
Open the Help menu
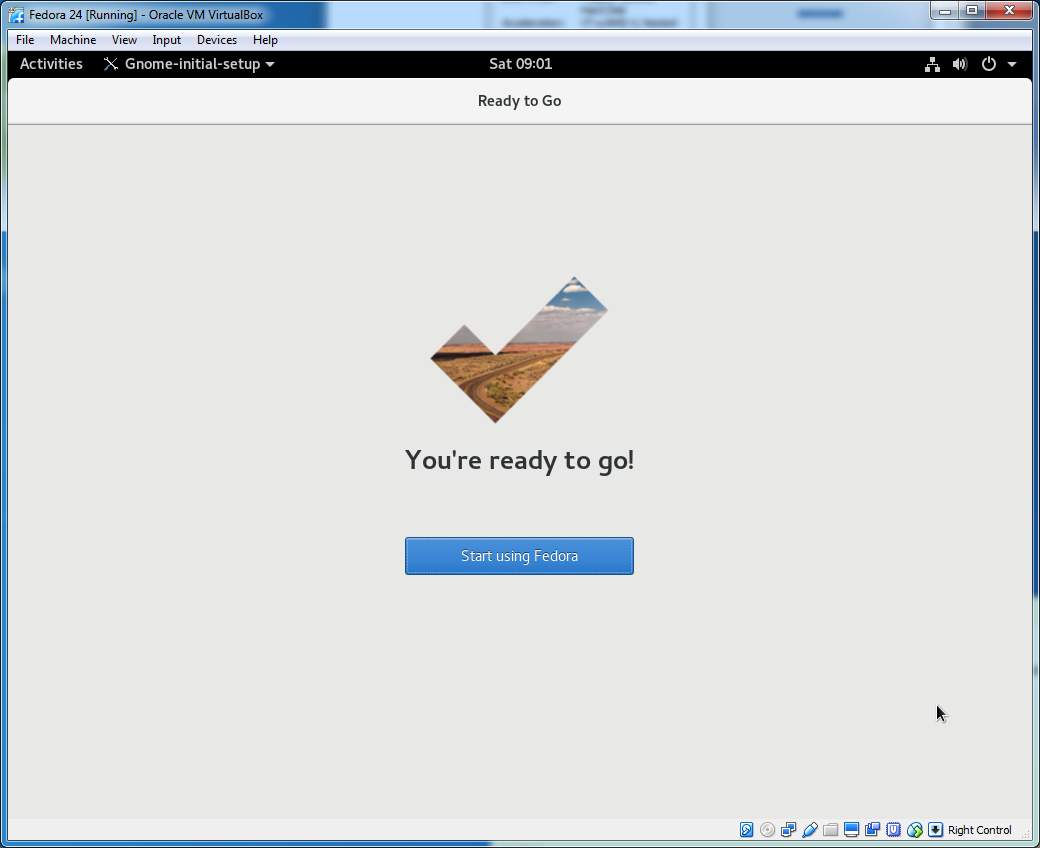pyautogui.click(x=265, y=40)
